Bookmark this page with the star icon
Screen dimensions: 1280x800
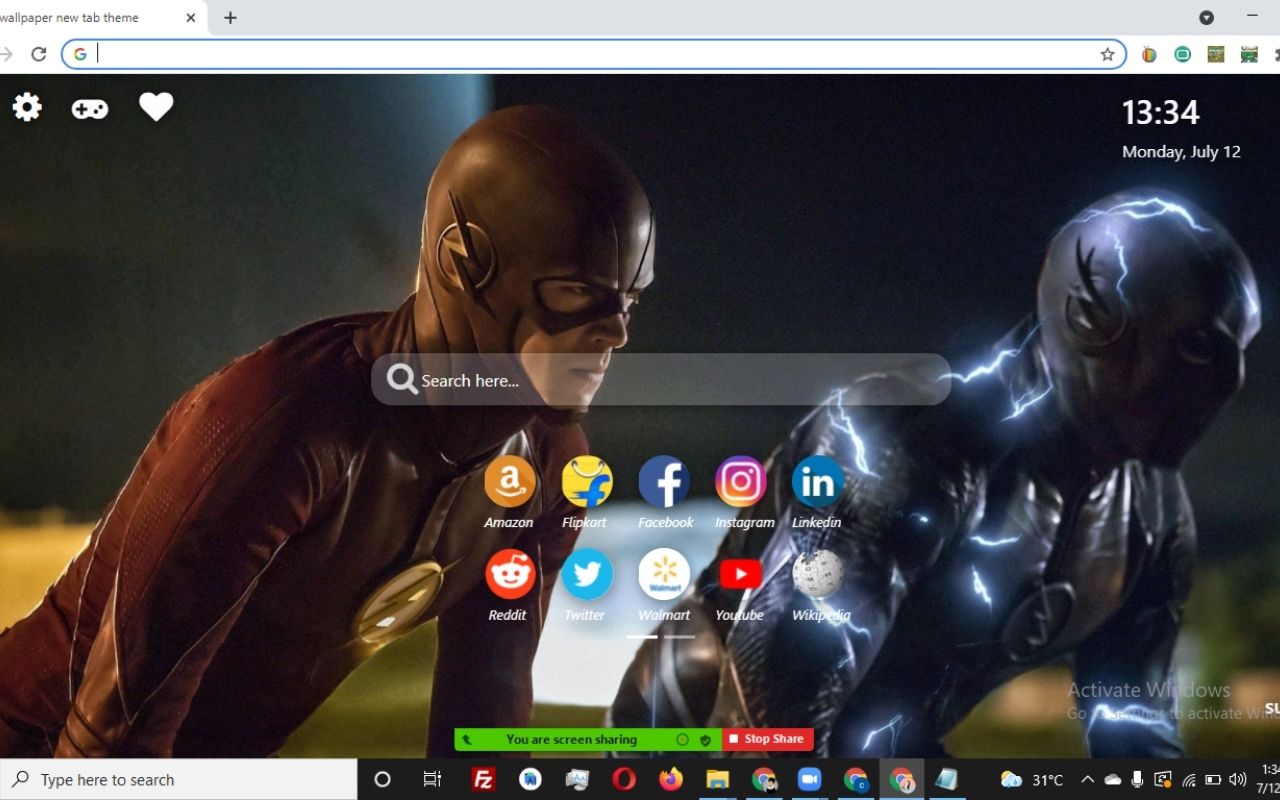pos(1107,54)
